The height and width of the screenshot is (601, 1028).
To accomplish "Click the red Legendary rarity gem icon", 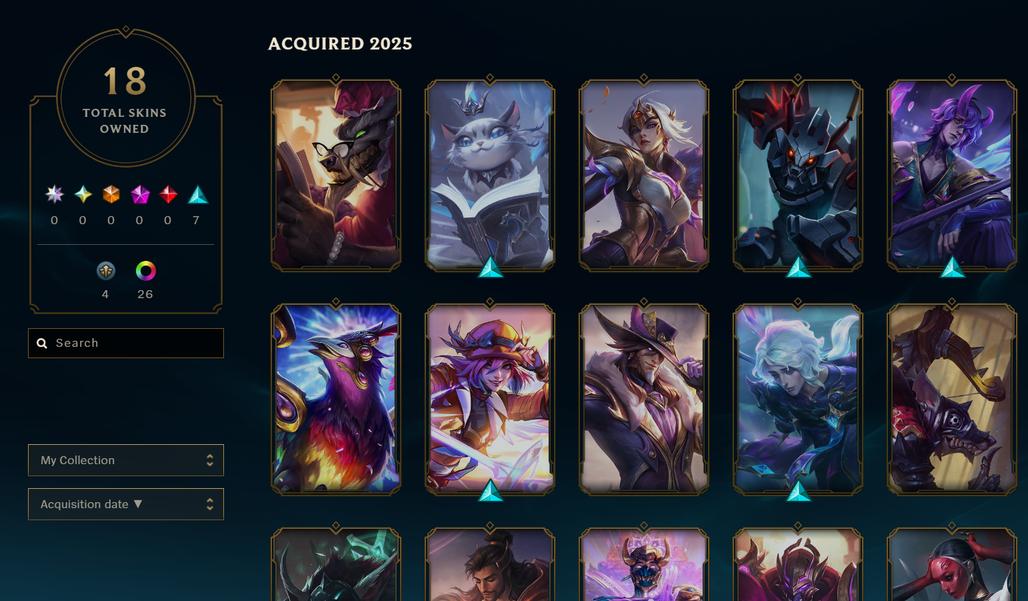I will [168, 194].
